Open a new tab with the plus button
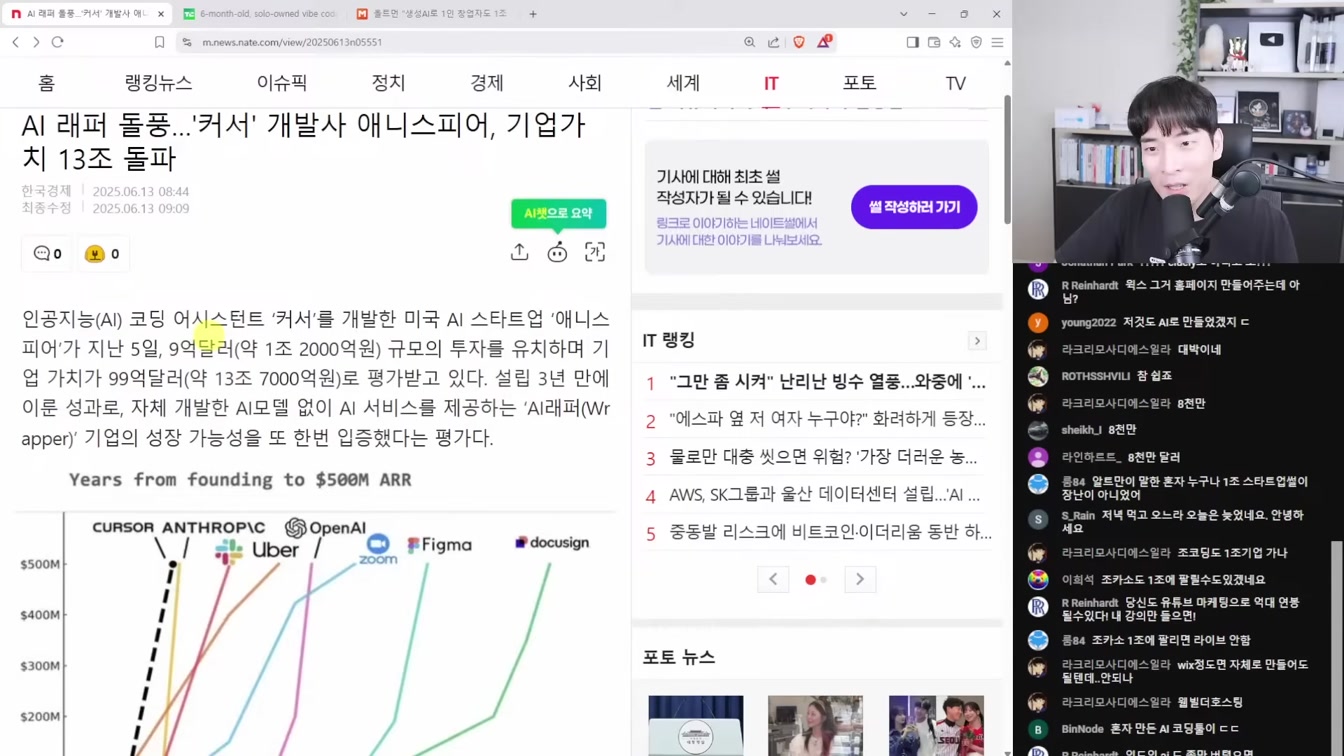The height and width of the screenshot is (756, 1344). click(x=533, y=14)
